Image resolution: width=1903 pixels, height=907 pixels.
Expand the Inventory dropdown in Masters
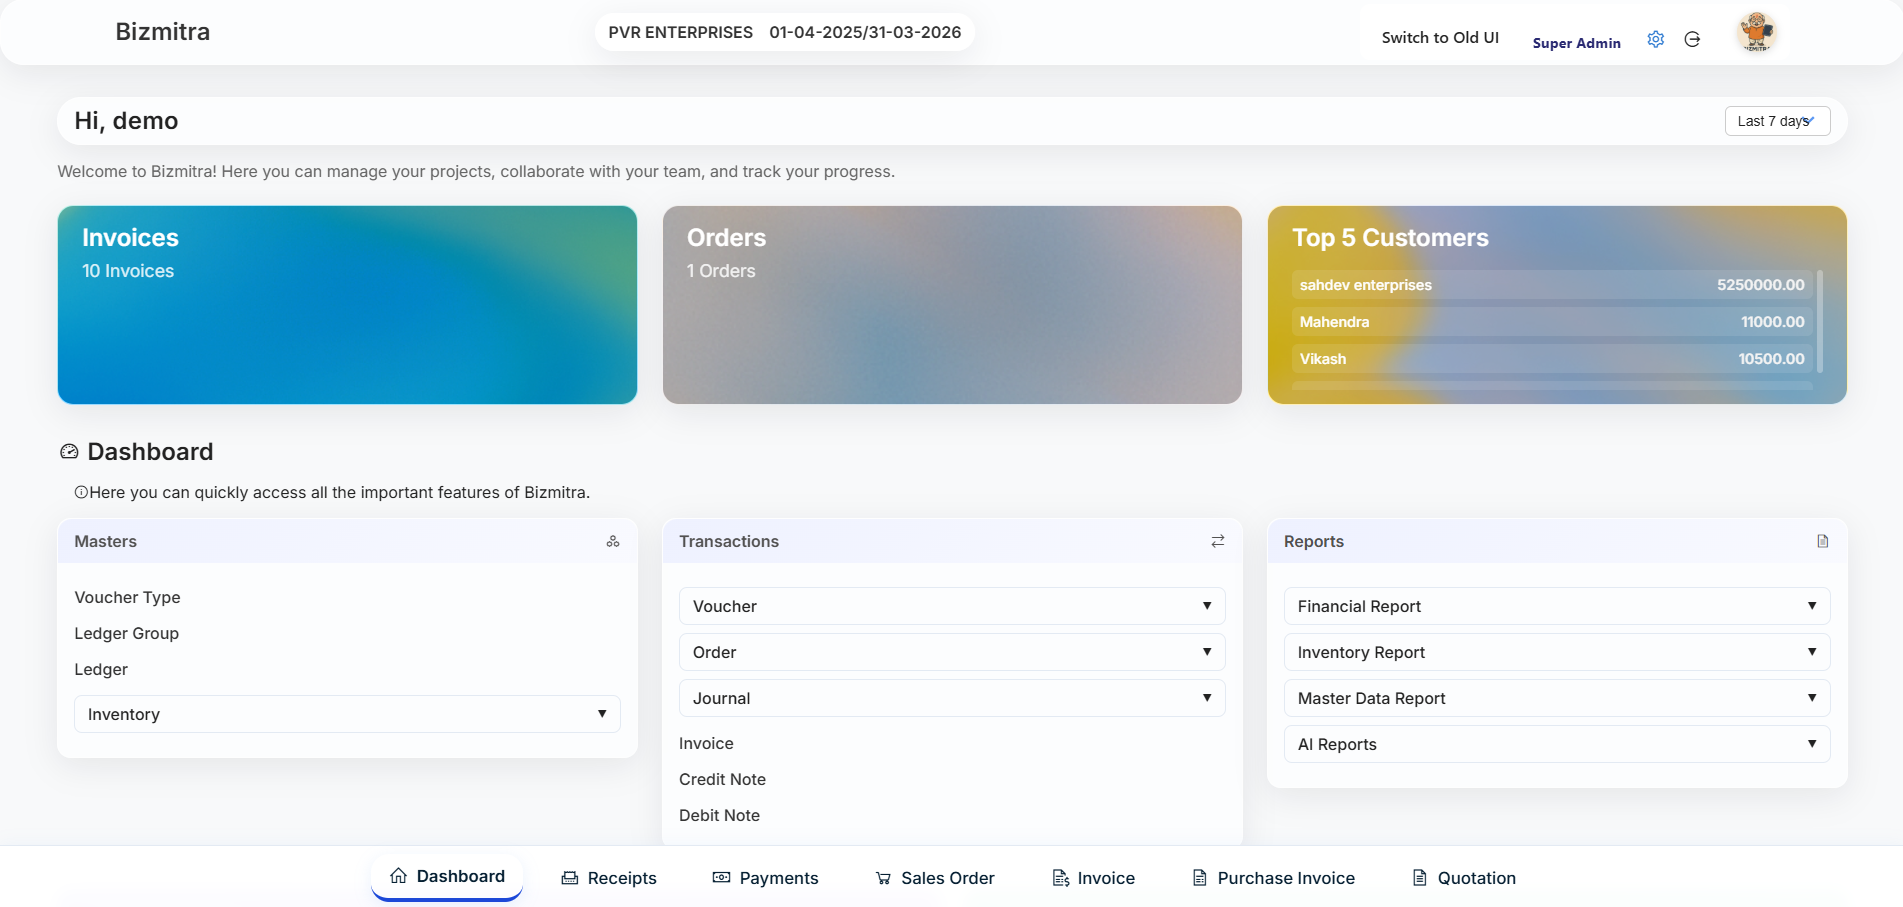click(x=346, y=714)
